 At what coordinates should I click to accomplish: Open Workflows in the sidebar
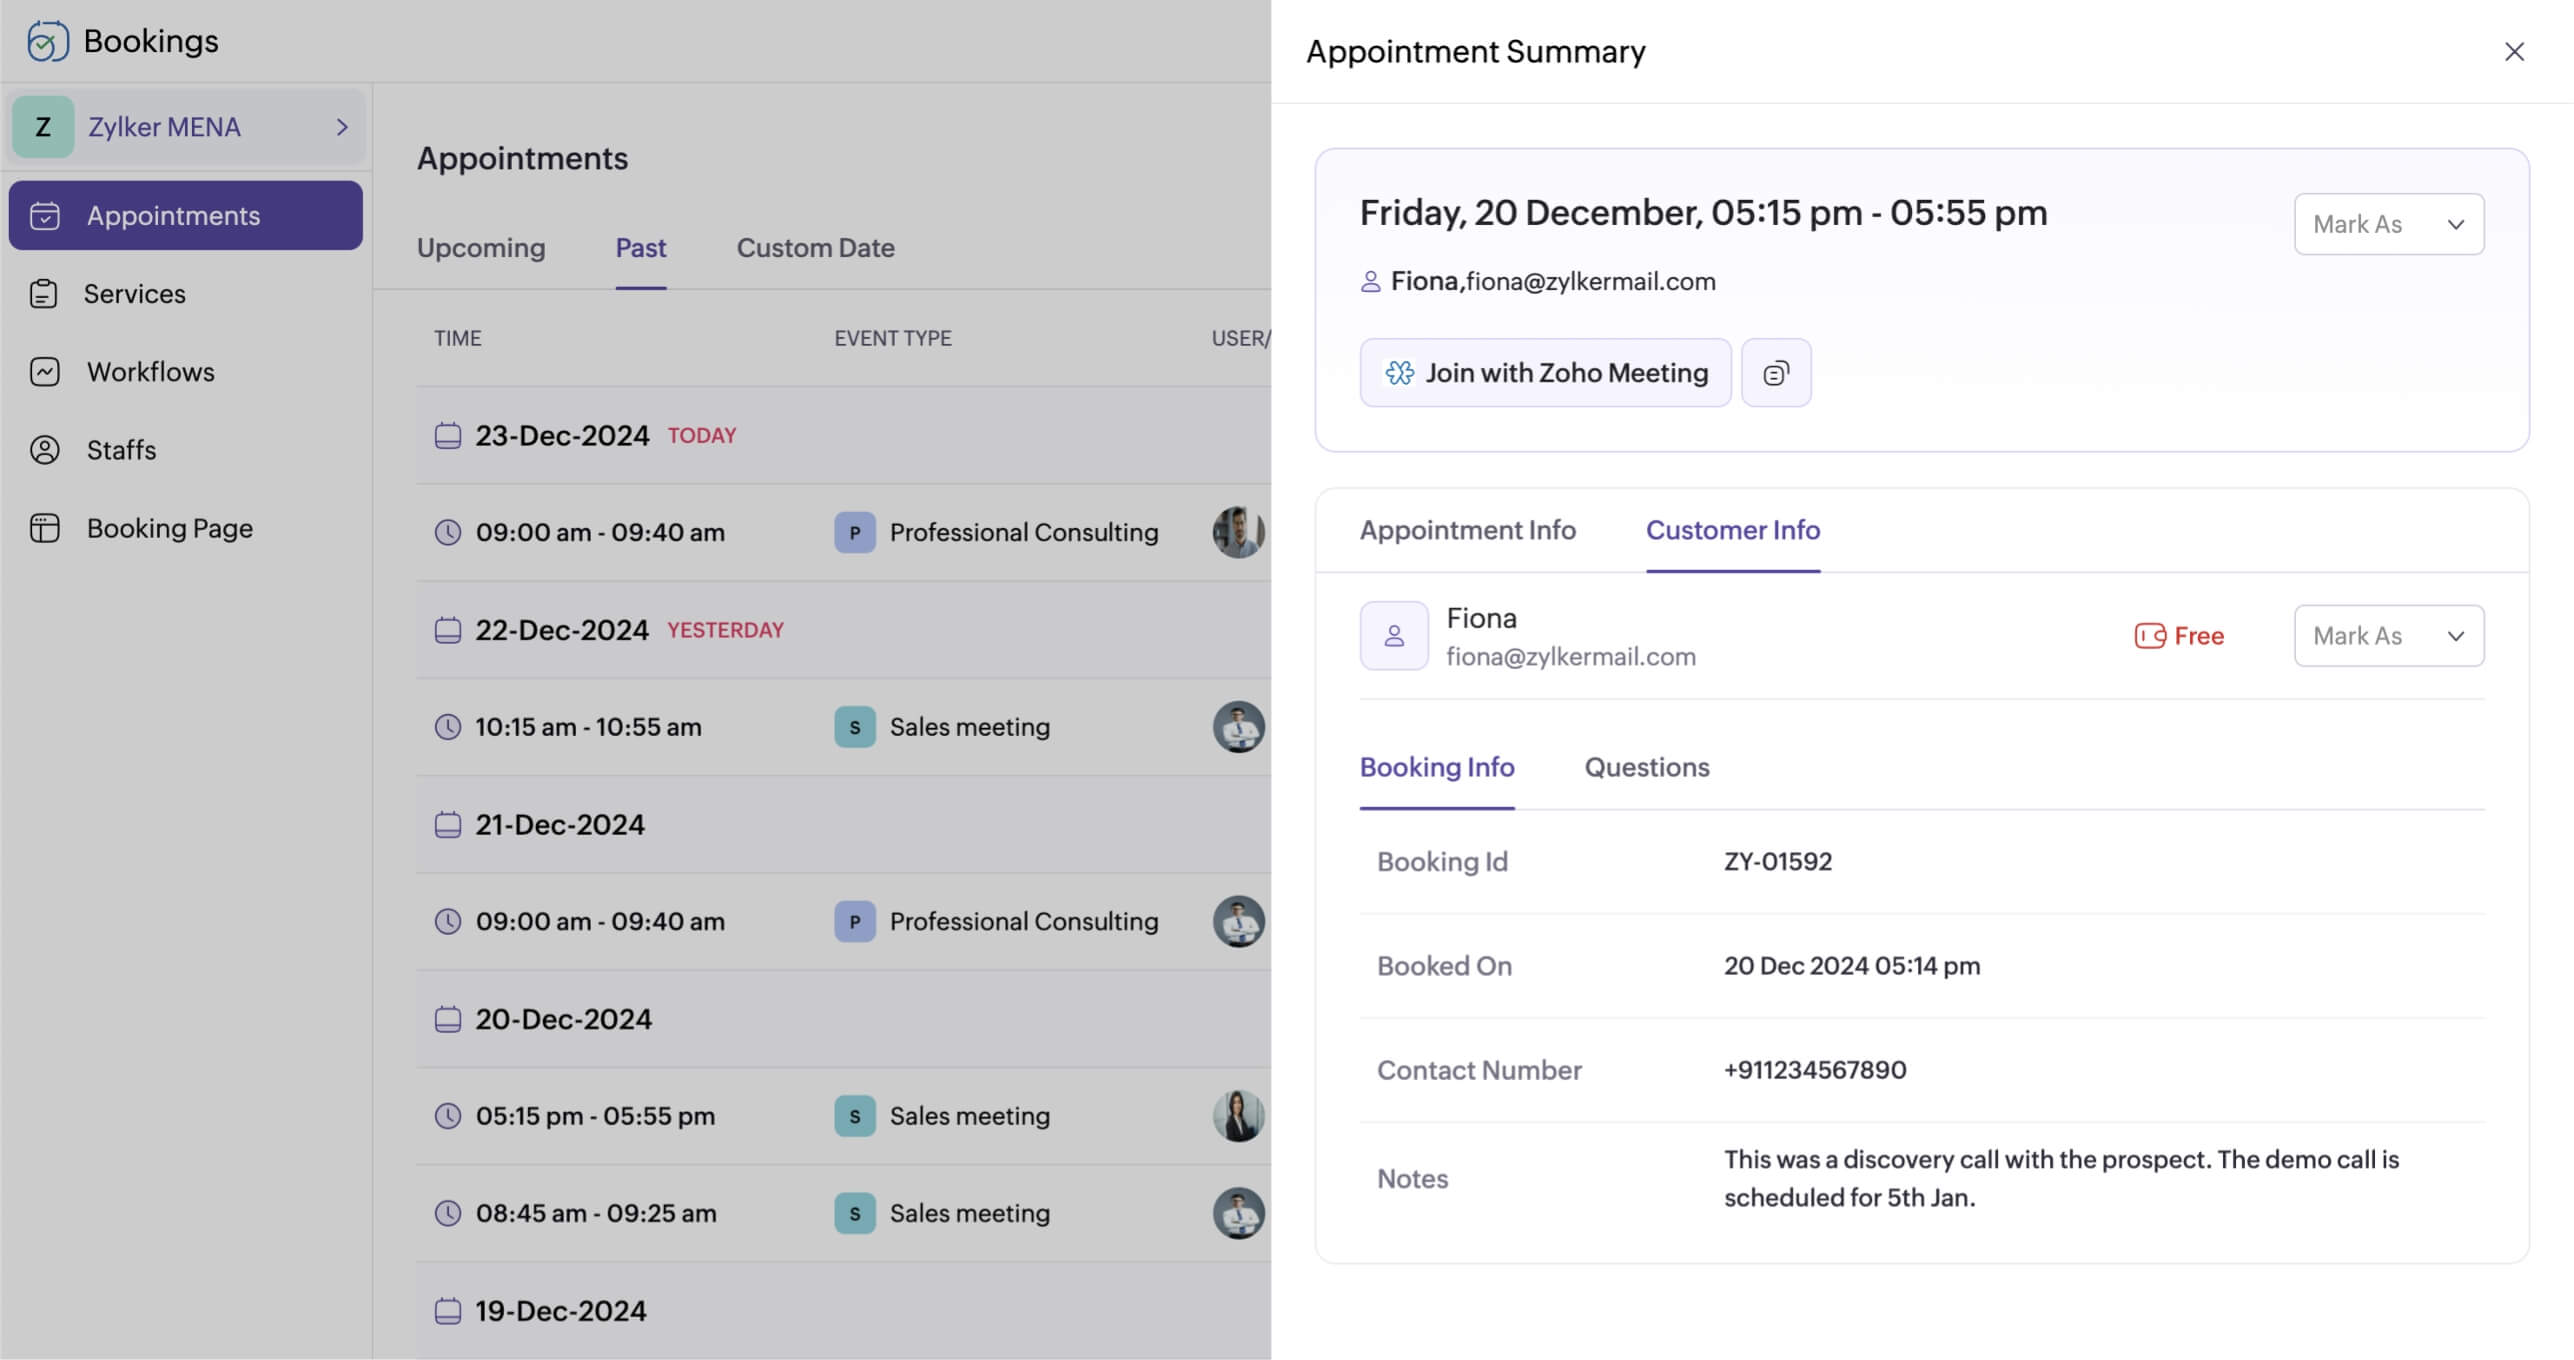150,372
